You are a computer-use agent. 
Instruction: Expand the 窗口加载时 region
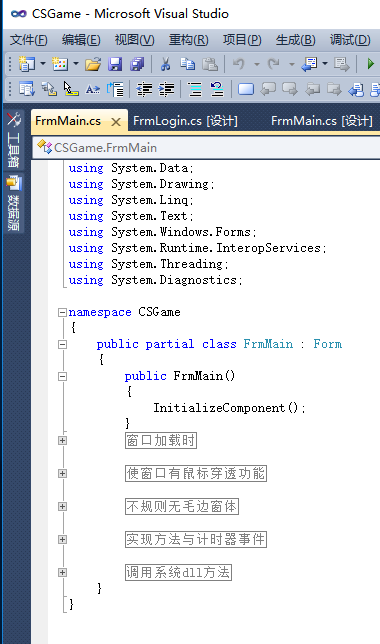tap(62, 440)
